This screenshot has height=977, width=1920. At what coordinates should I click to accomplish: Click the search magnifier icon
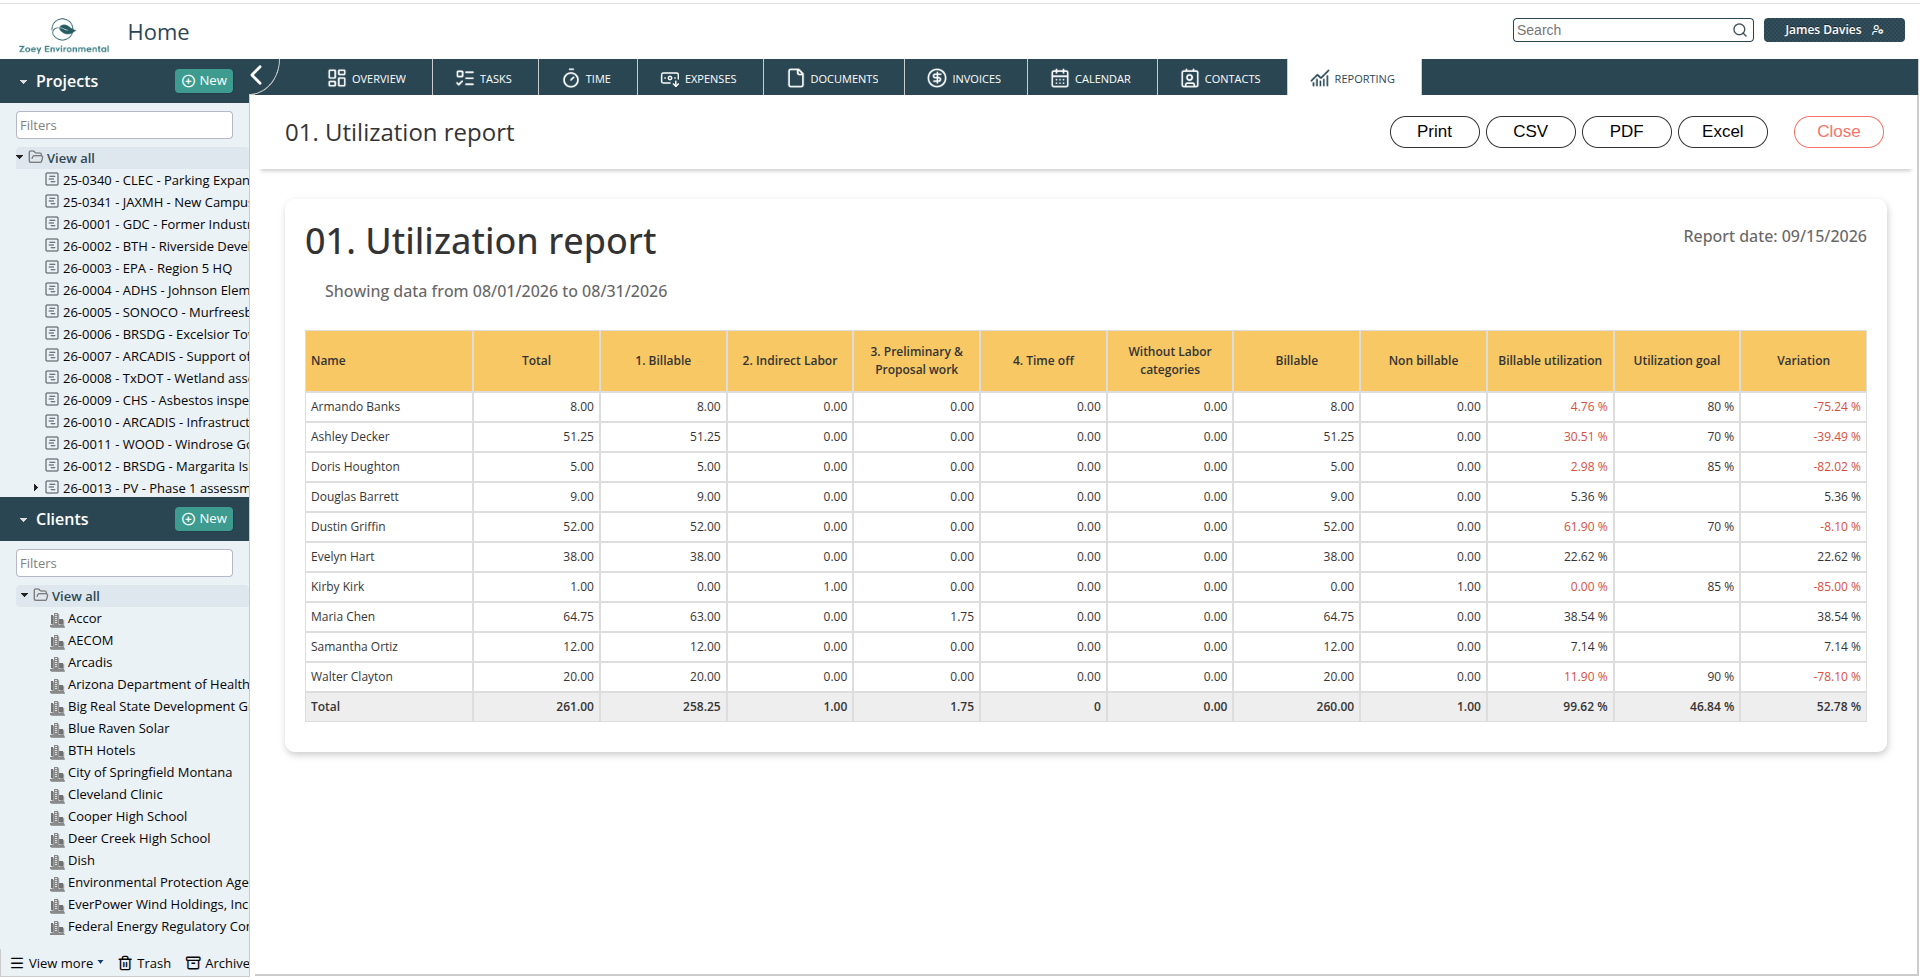pyautogui.click(x=1740, y=30)
